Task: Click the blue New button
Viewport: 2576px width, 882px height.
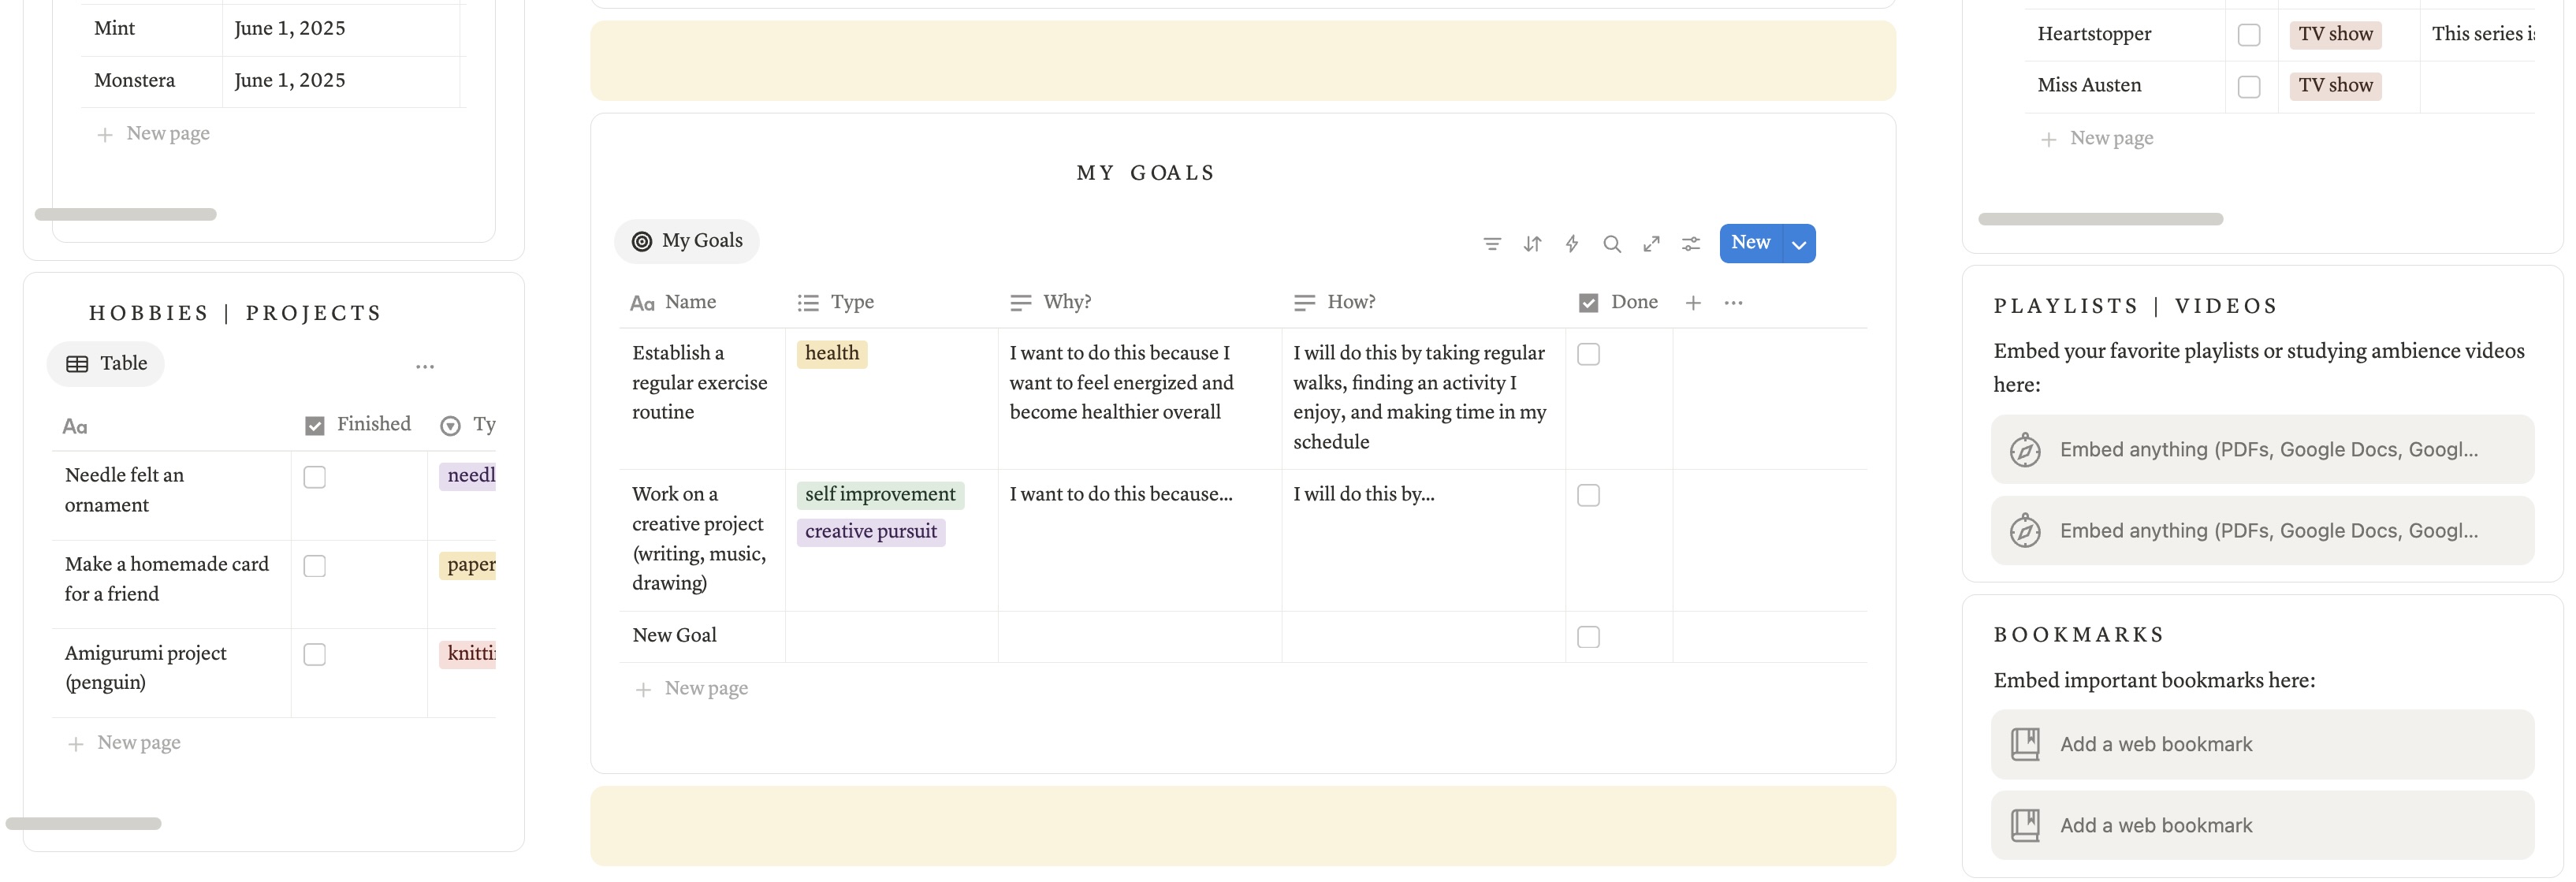Action: [1751, 243]
